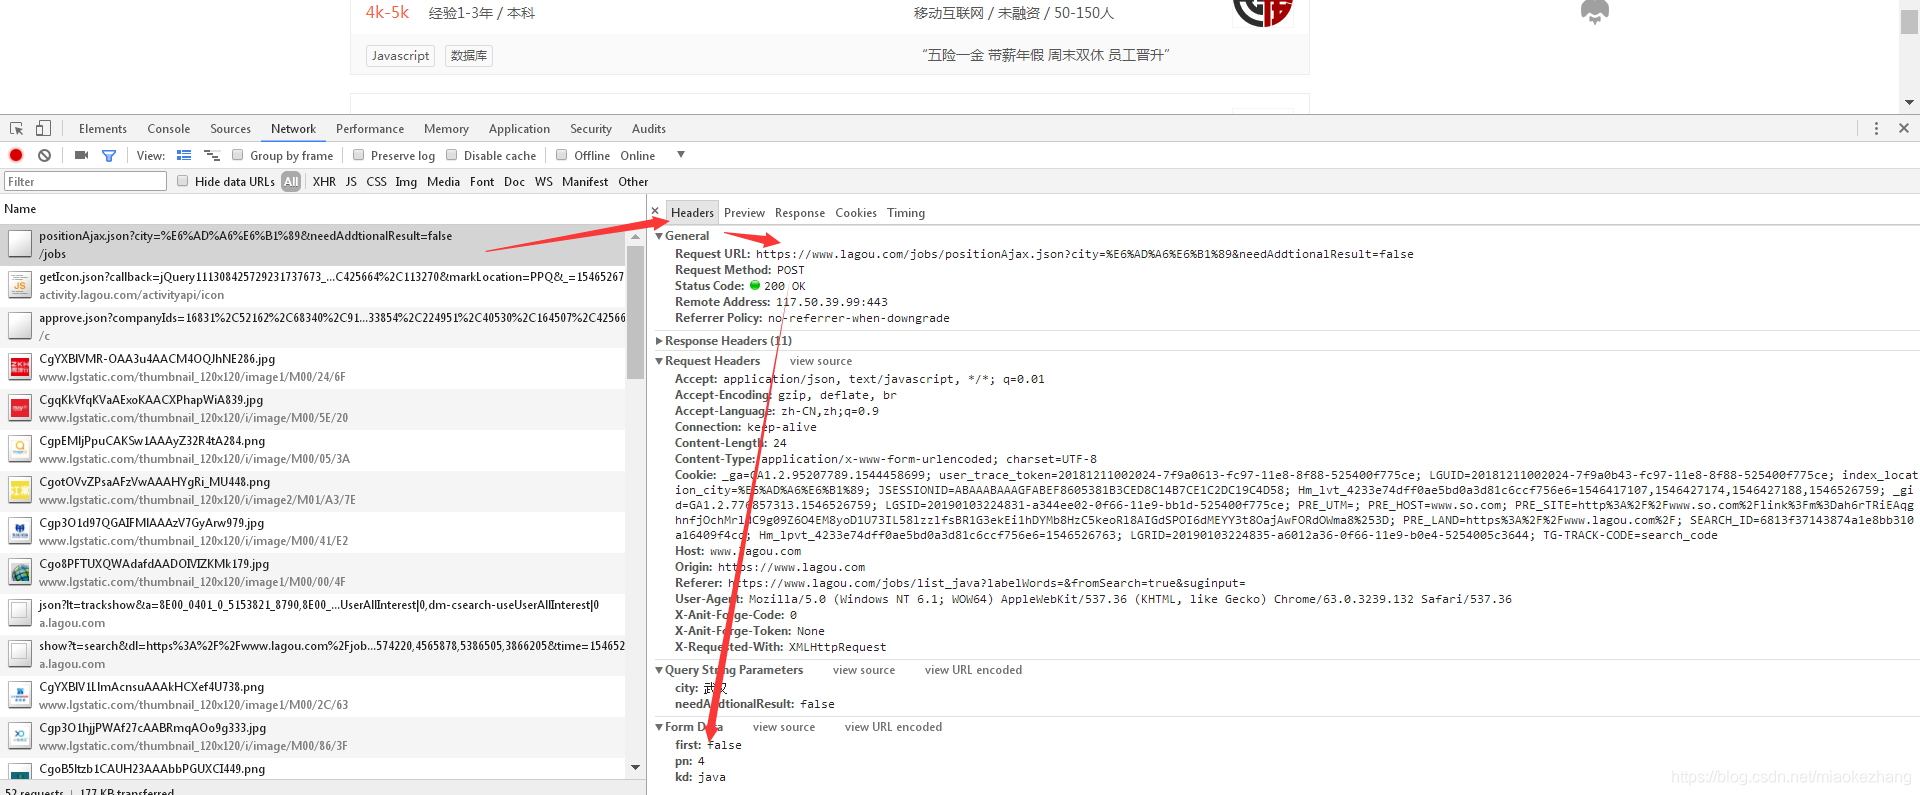Screen dimensions: 1920x795
Task: View source of Request Headers
Action: (821, 361)
